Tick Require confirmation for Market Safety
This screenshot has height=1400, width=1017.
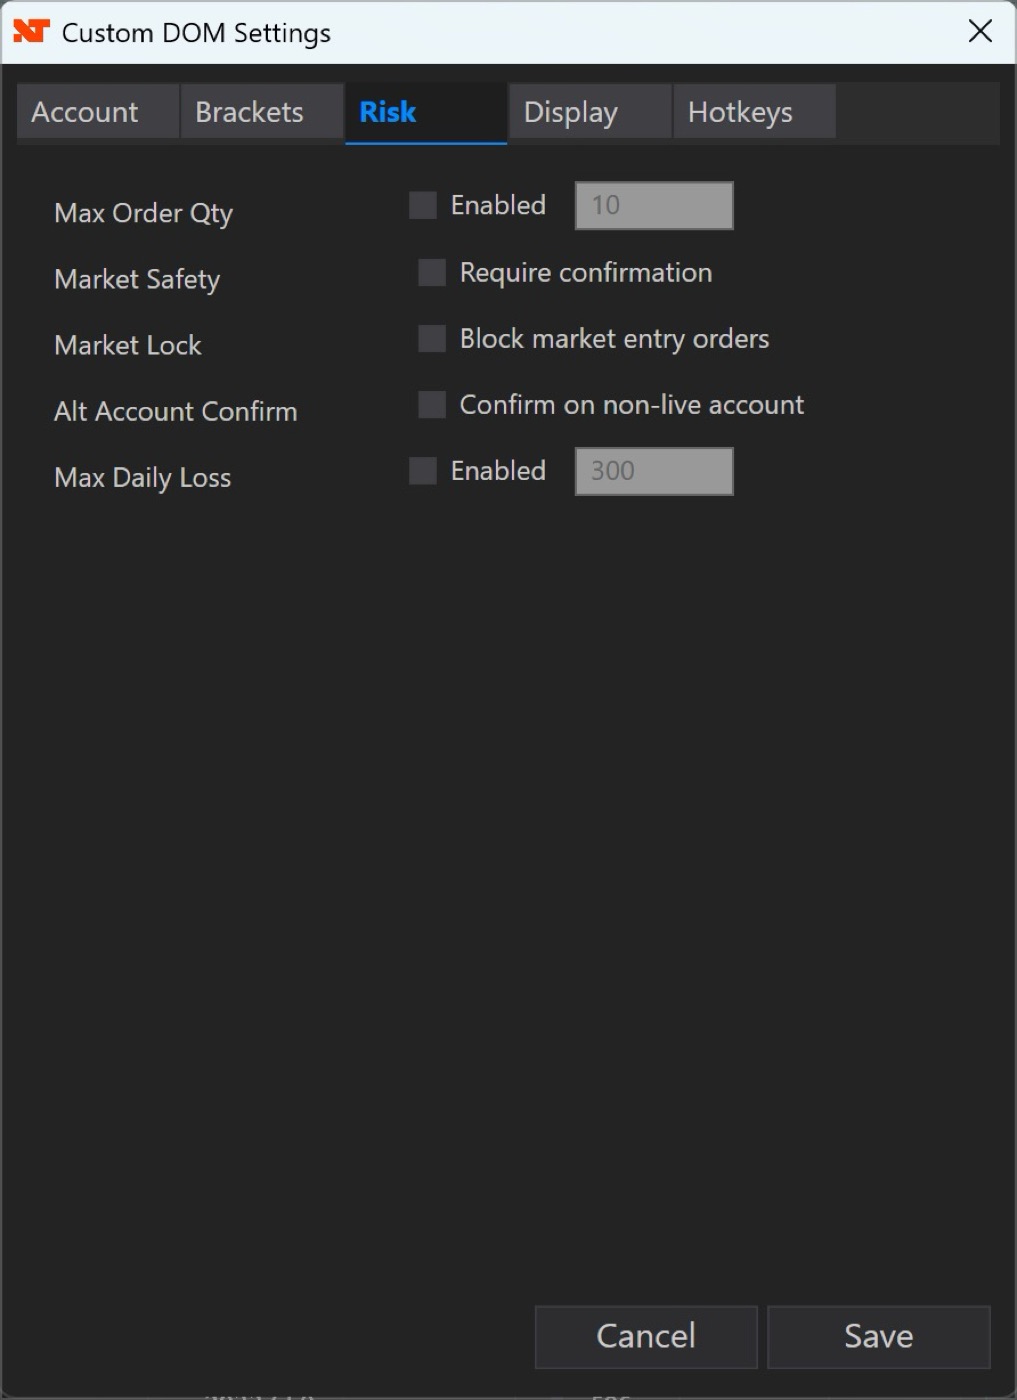[432, 272]
